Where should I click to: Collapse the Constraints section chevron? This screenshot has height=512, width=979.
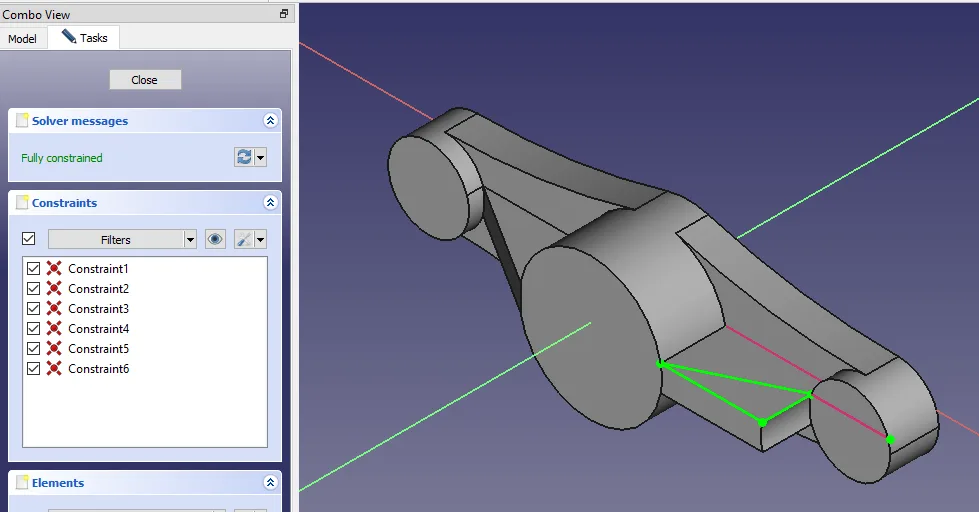coord(270,203)
